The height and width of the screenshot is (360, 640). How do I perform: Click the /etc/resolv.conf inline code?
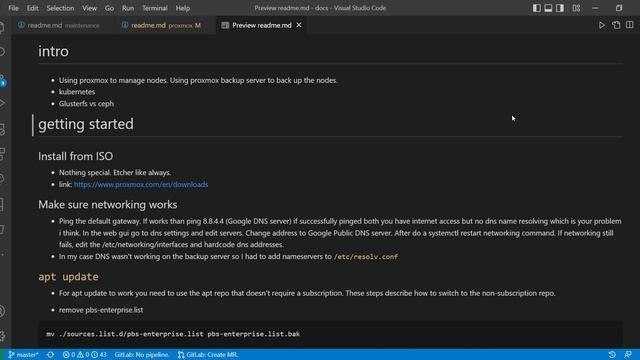click(366, 257)
